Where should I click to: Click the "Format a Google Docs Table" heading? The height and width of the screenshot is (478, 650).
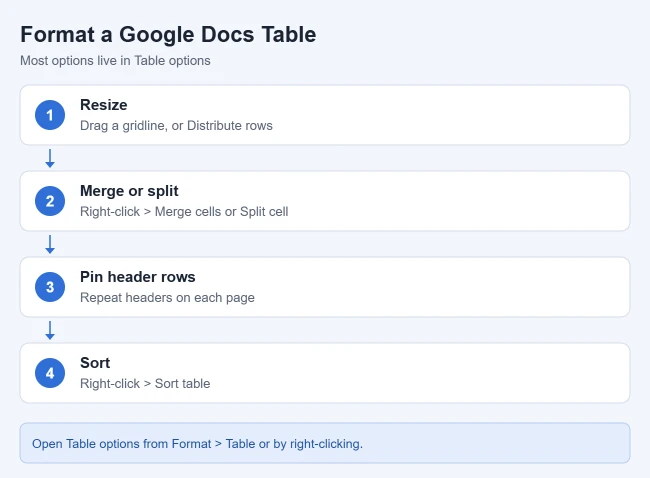click(x=168, y=34)
